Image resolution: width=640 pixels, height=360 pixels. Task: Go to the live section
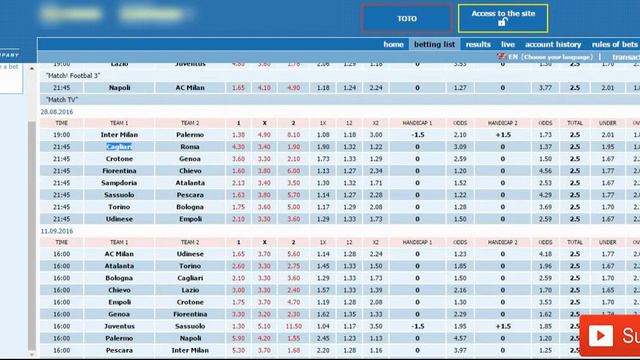508,44
